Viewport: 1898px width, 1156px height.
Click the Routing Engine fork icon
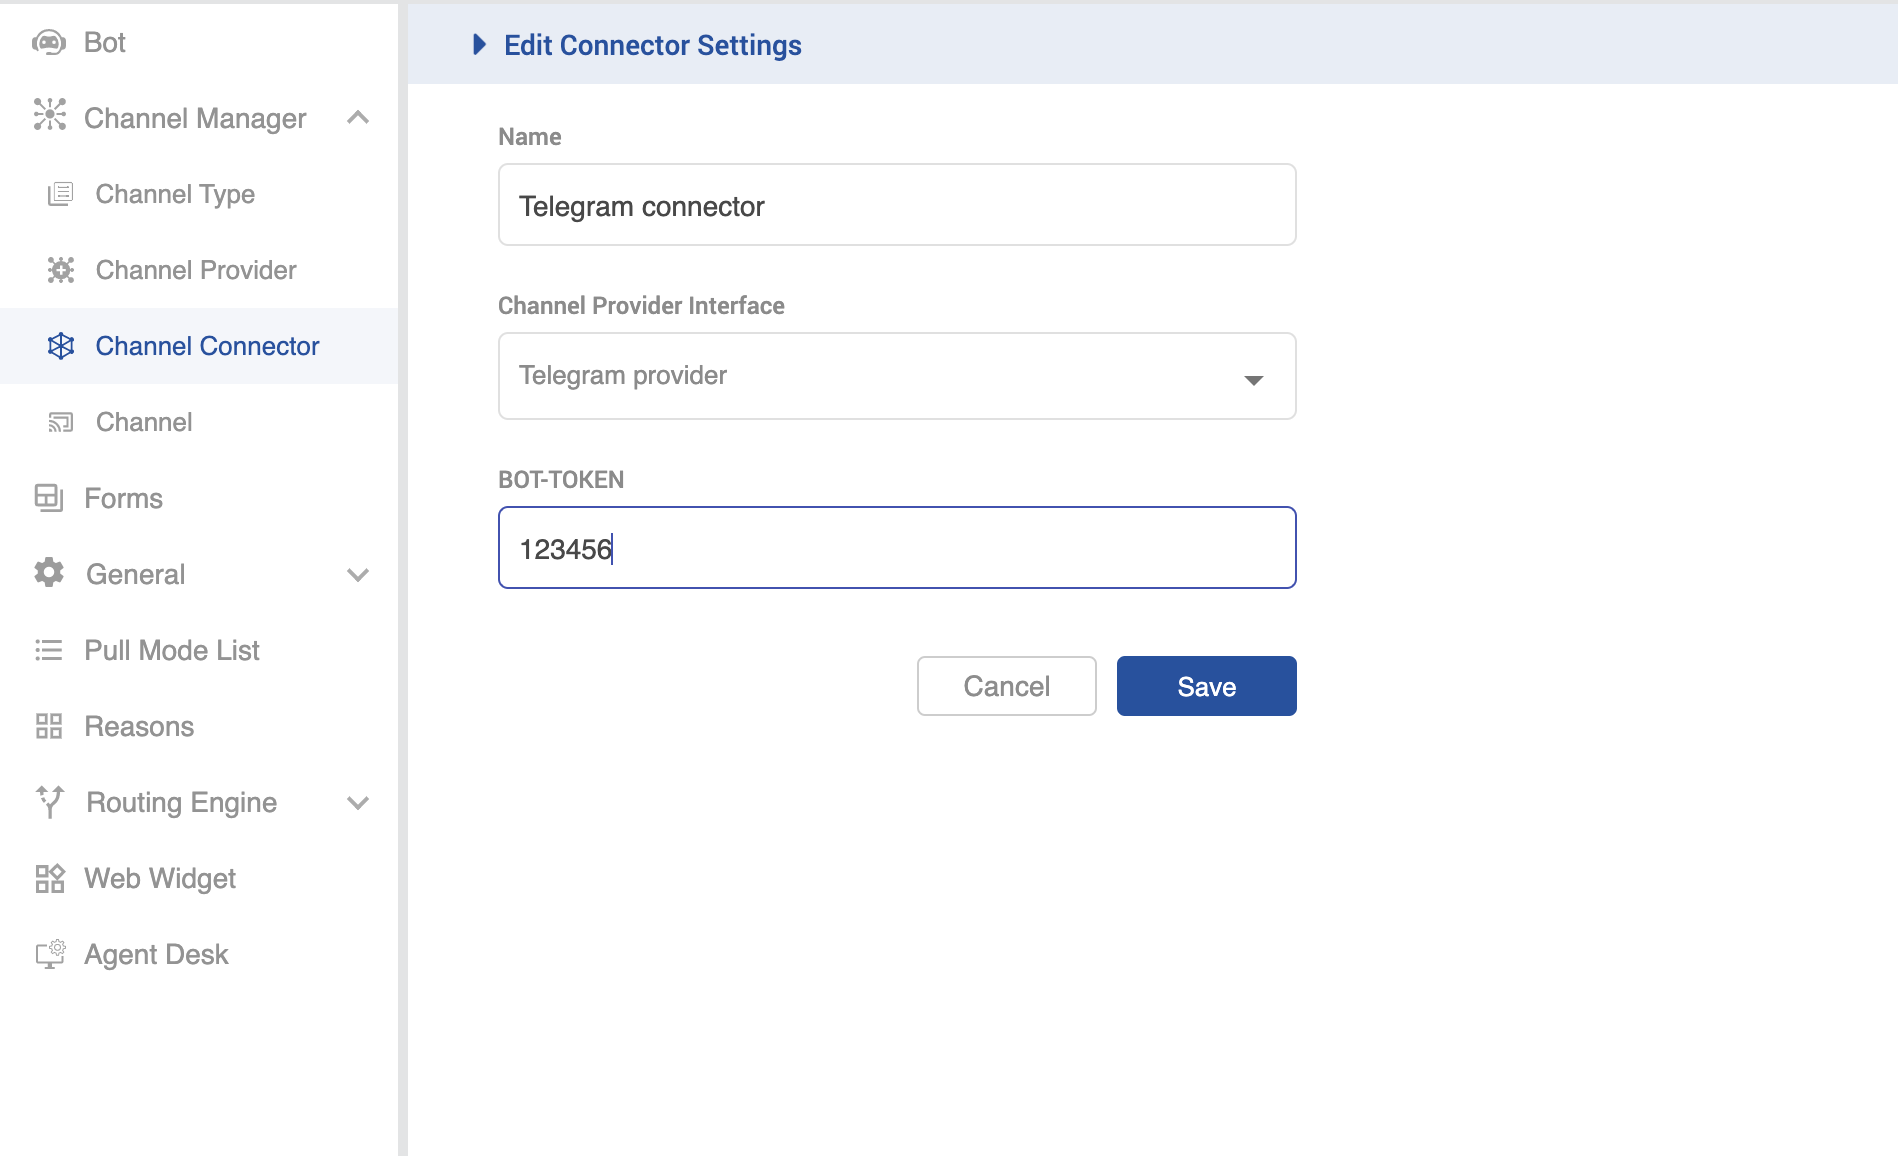49,802
